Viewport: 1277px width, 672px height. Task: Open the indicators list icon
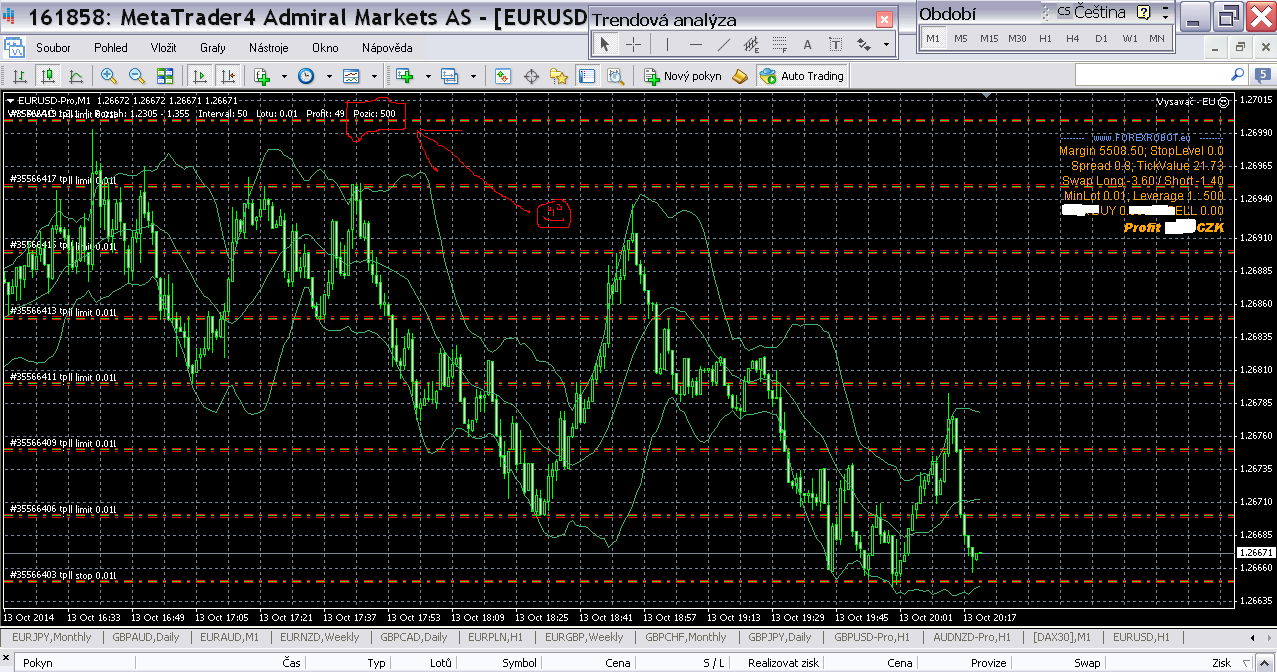[x=263, y=76]
